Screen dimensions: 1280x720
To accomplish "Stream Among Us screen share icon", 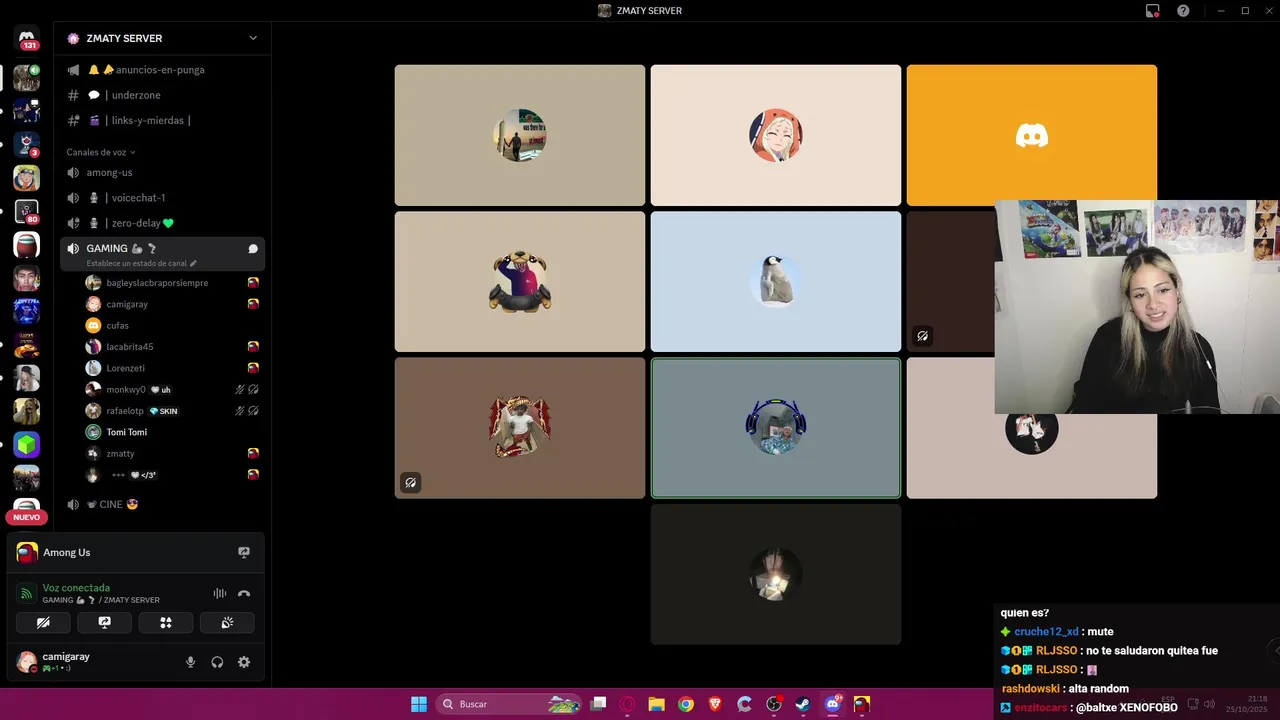I will click(244, 552).
